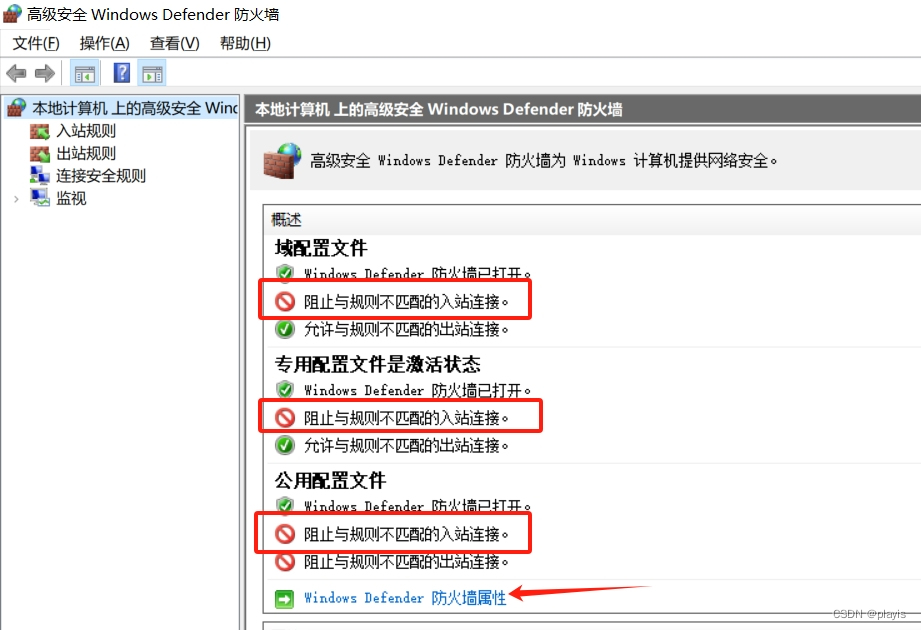921x630 pixels.
Task: Click the large brick wall globe icon
Action: [282, 160]
